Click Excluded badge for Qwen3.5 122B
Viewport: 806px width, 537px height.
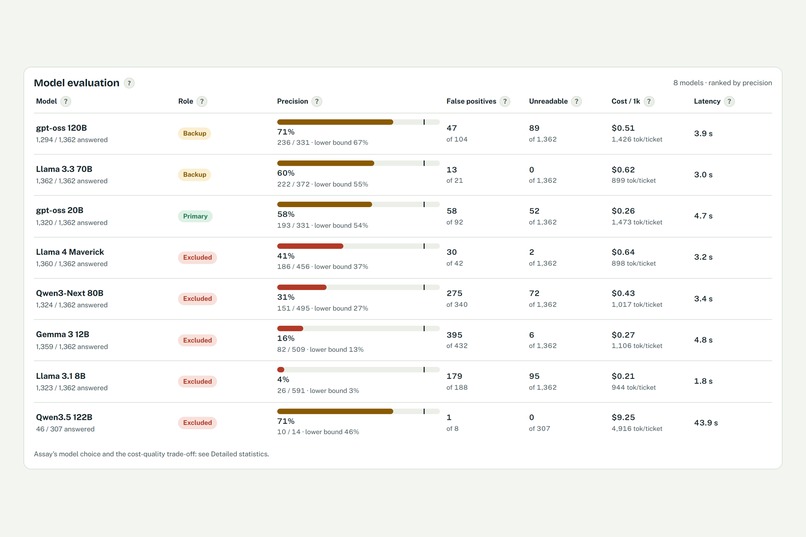(197, 422)
